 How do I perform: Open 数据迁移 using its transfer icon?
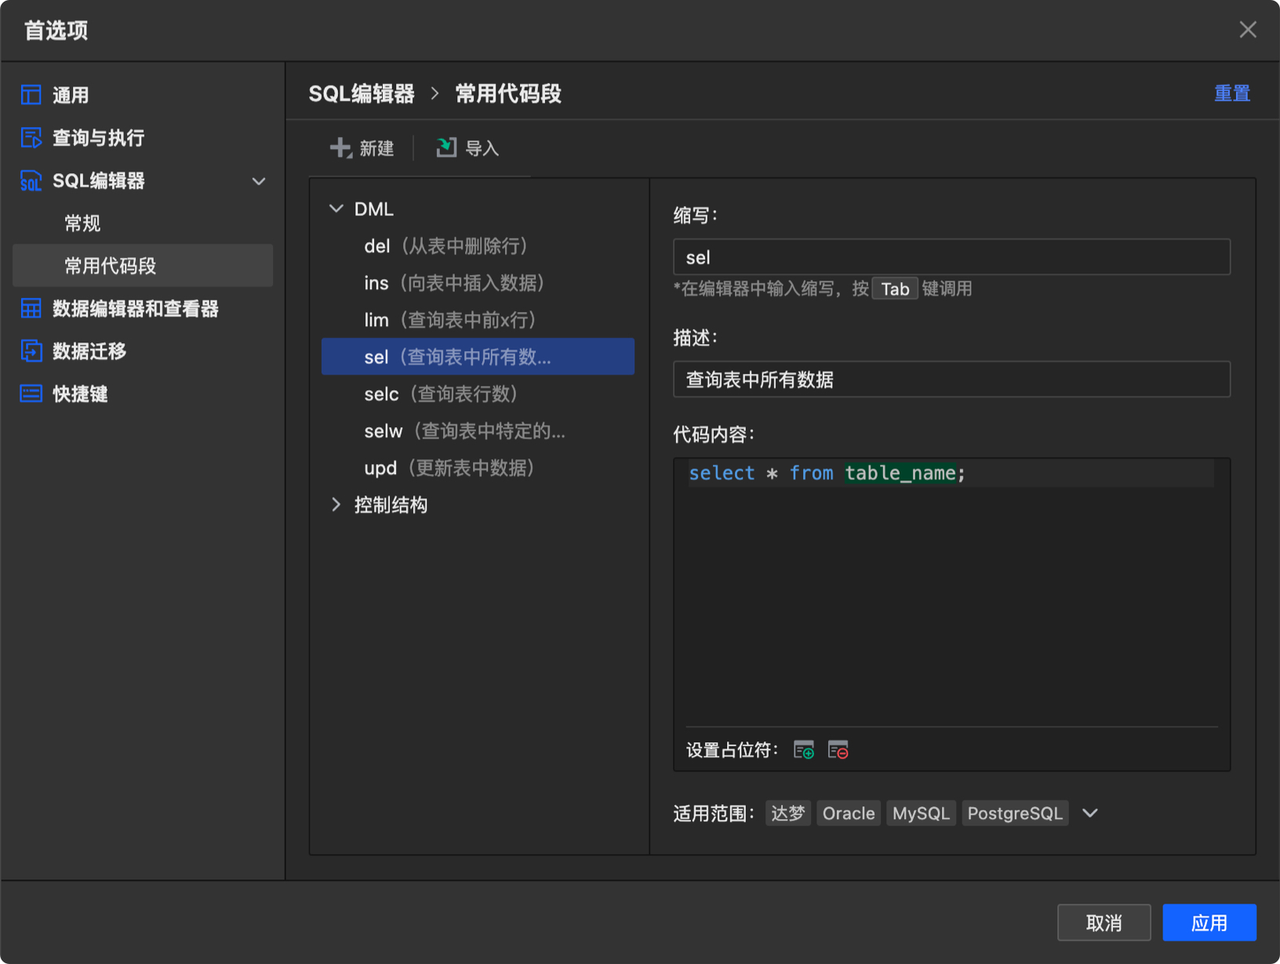[x=29, y=351]
